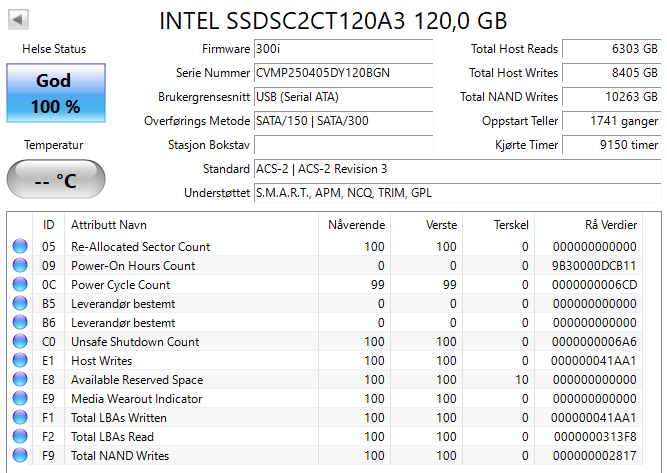Click raw value 000000002817
The width and height of the screenshot is (667, 473).
click(x=594, y=456)
